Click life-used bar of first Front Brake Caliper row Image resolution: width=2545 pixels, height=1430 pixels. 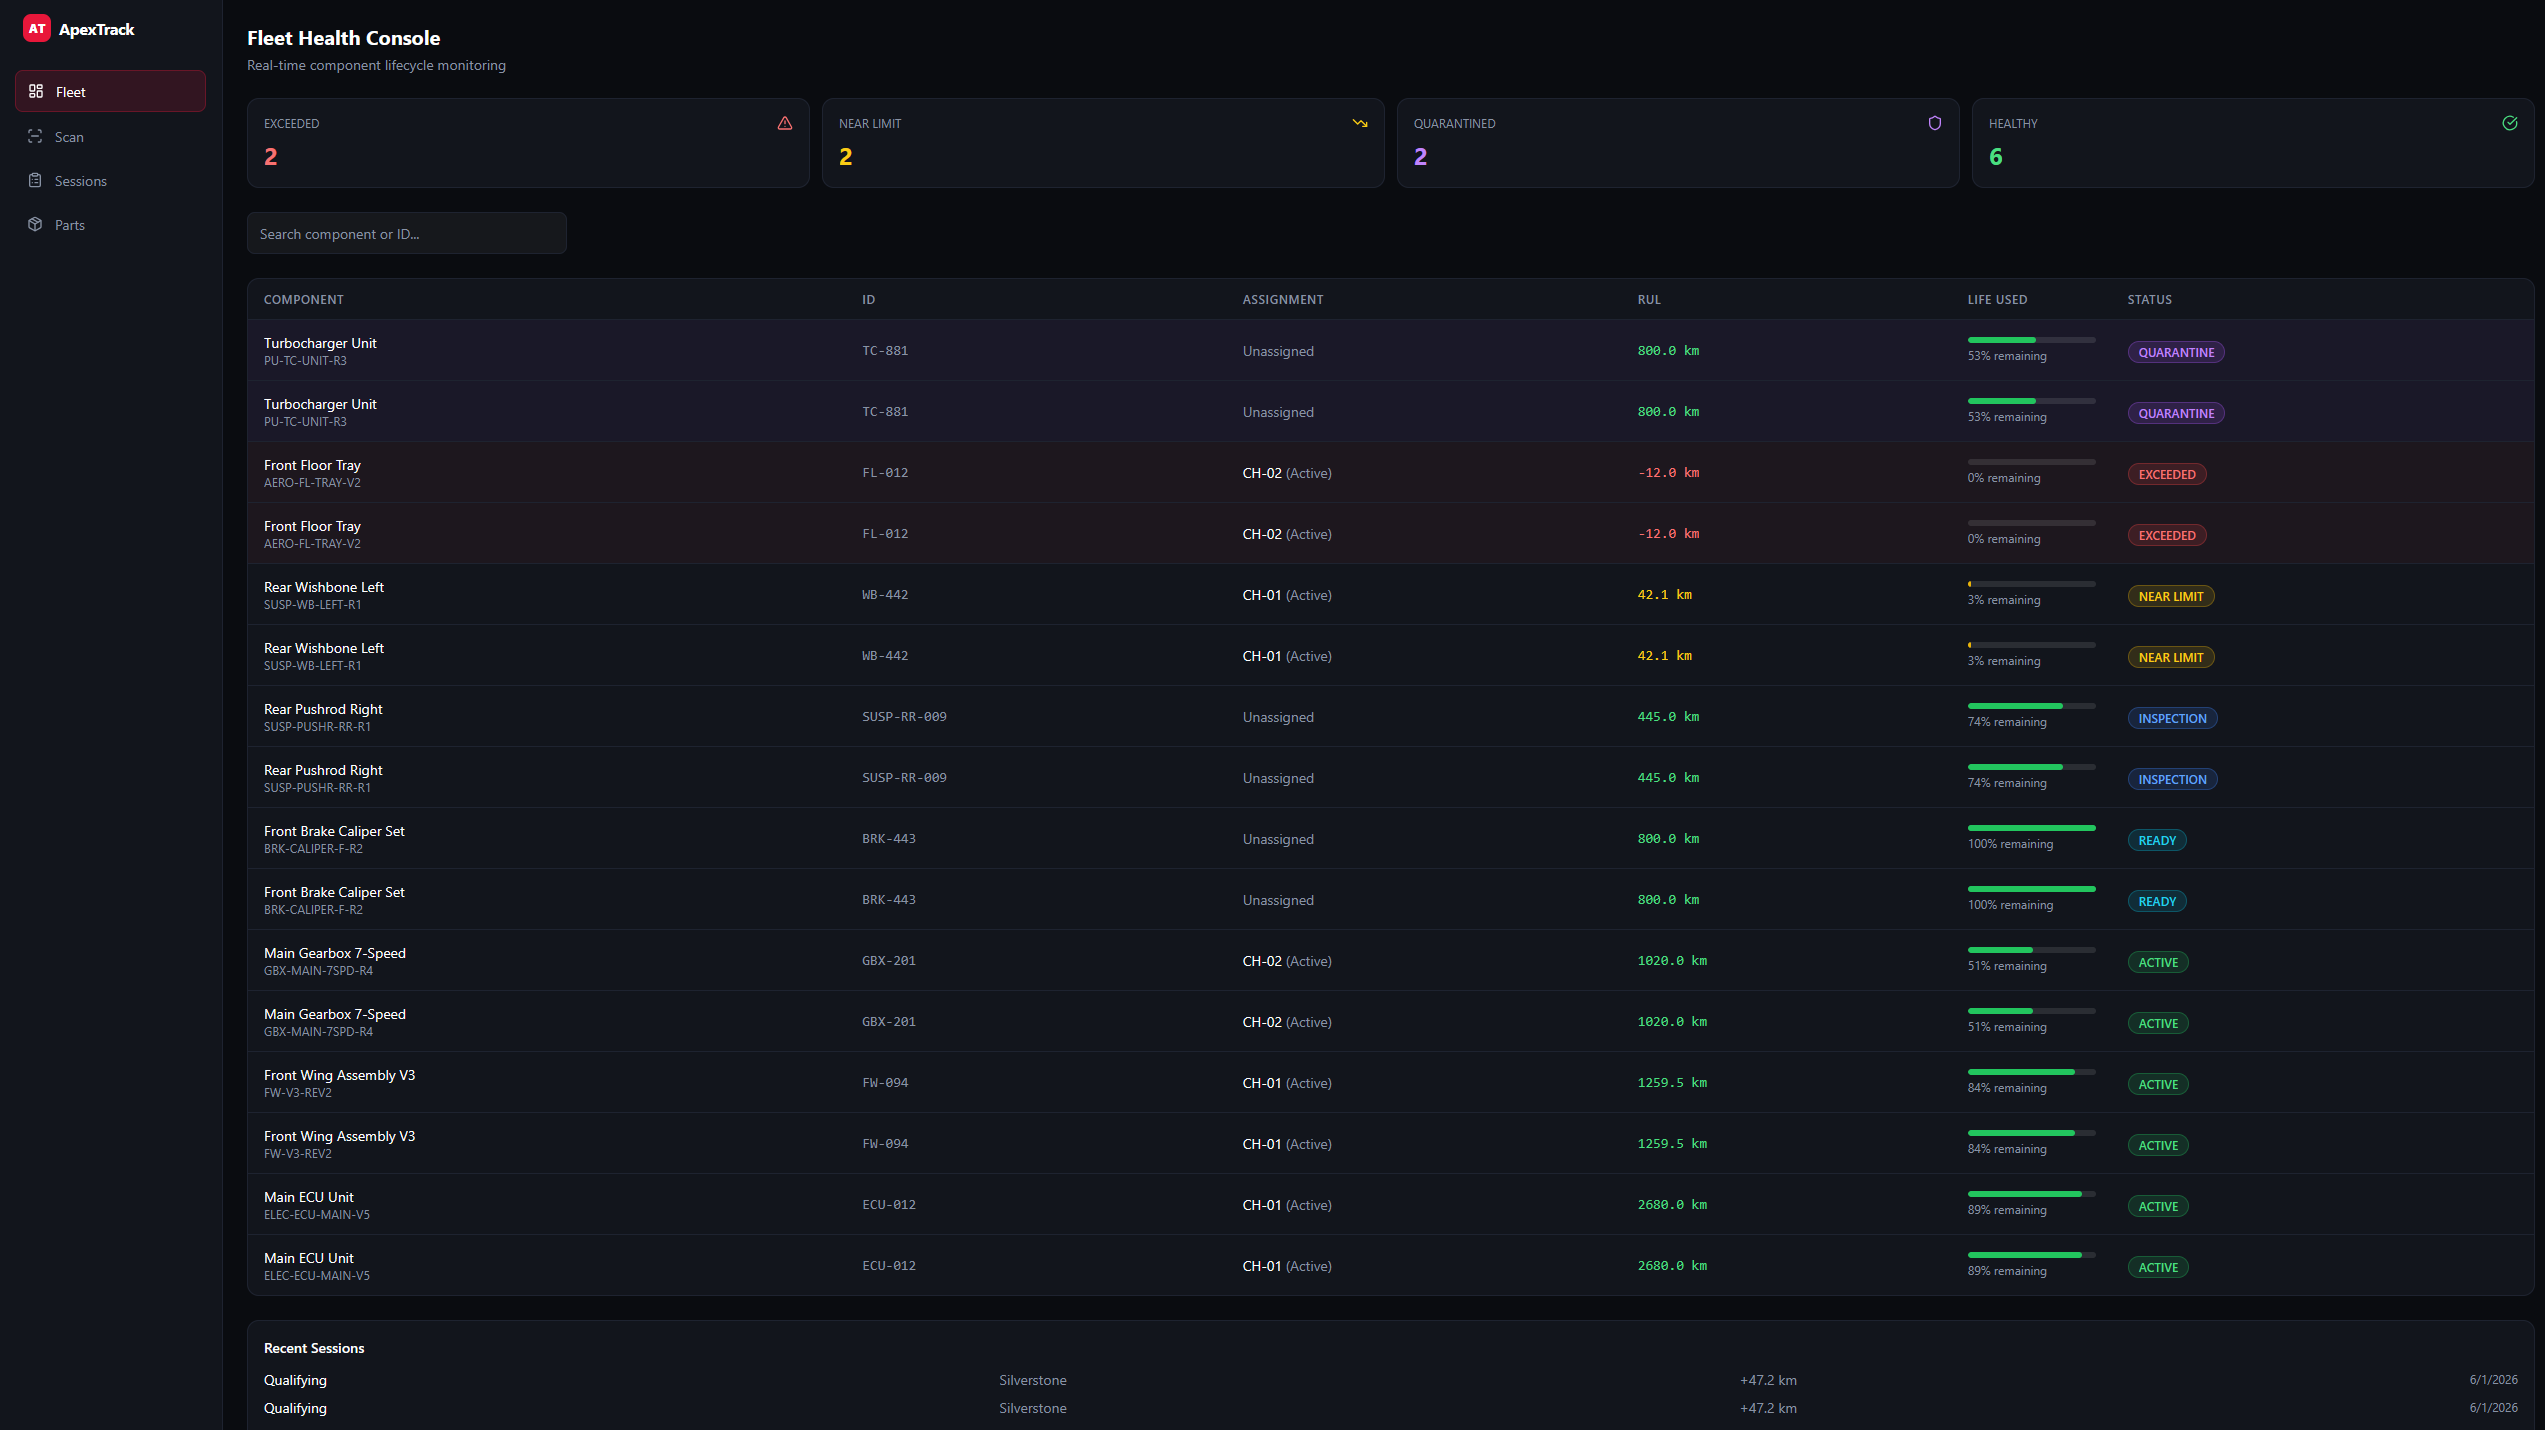tap(2031, 828)
